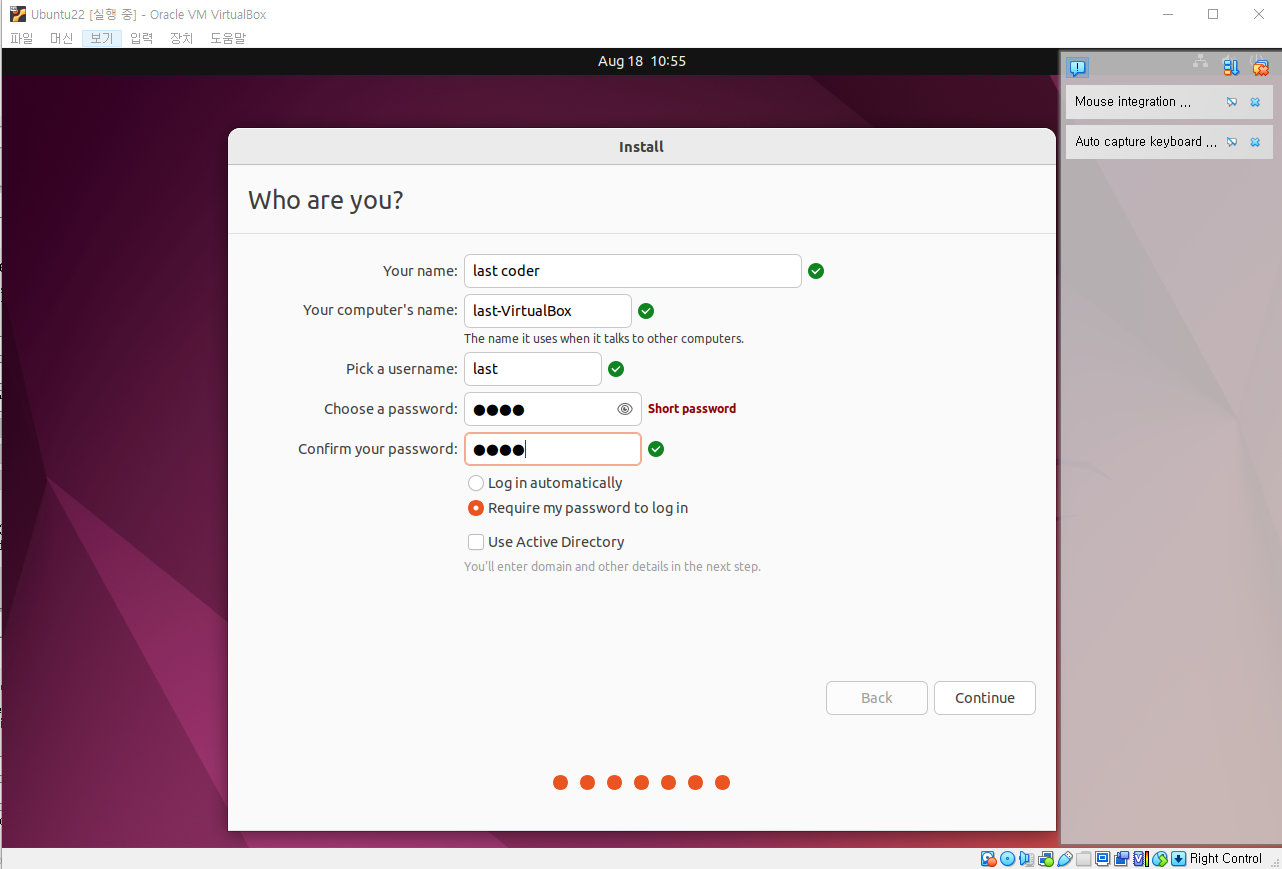
Task: Click the Pick a username field
Action: [x=533, y=369]
